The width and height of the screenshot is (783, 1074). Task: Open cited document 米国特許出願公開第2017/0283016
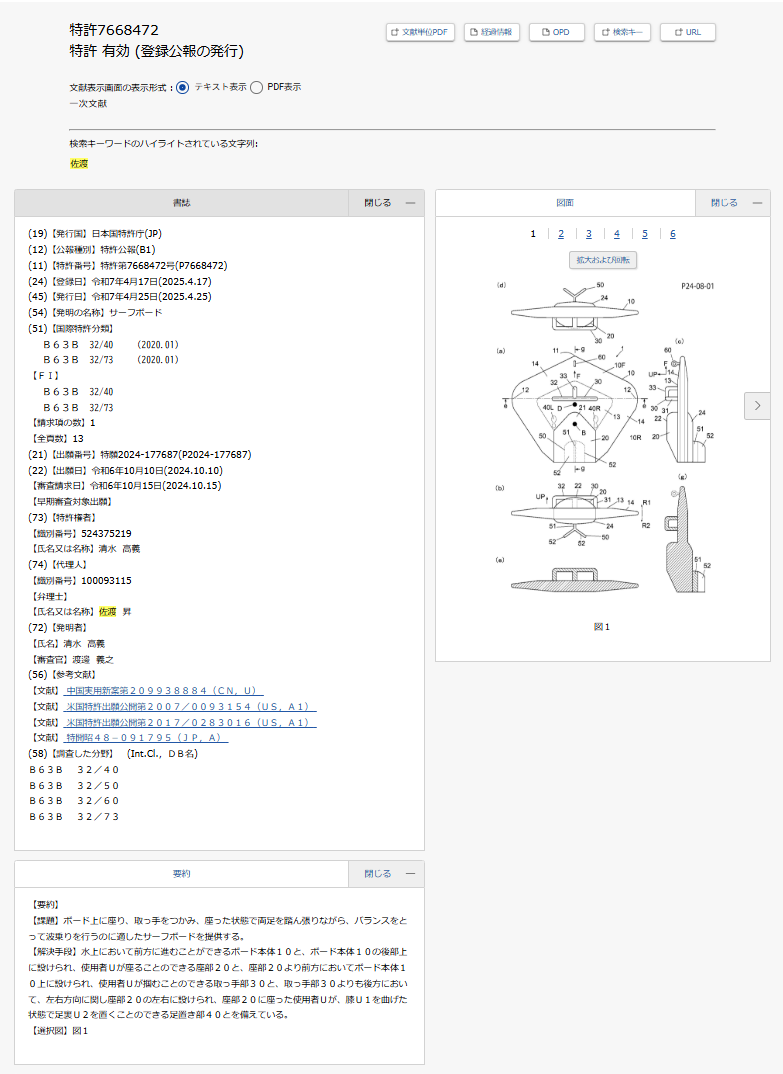point(190,722)
